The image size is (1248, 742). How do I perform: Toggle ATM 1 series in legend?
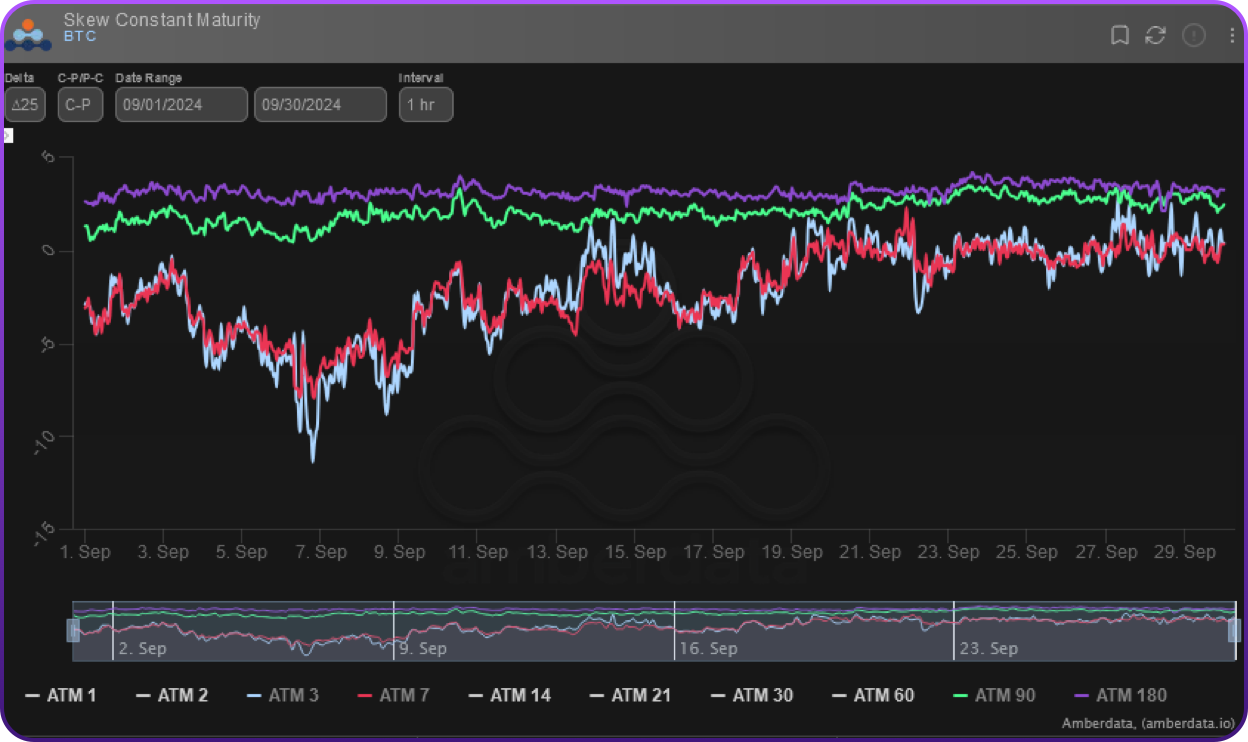61,695
